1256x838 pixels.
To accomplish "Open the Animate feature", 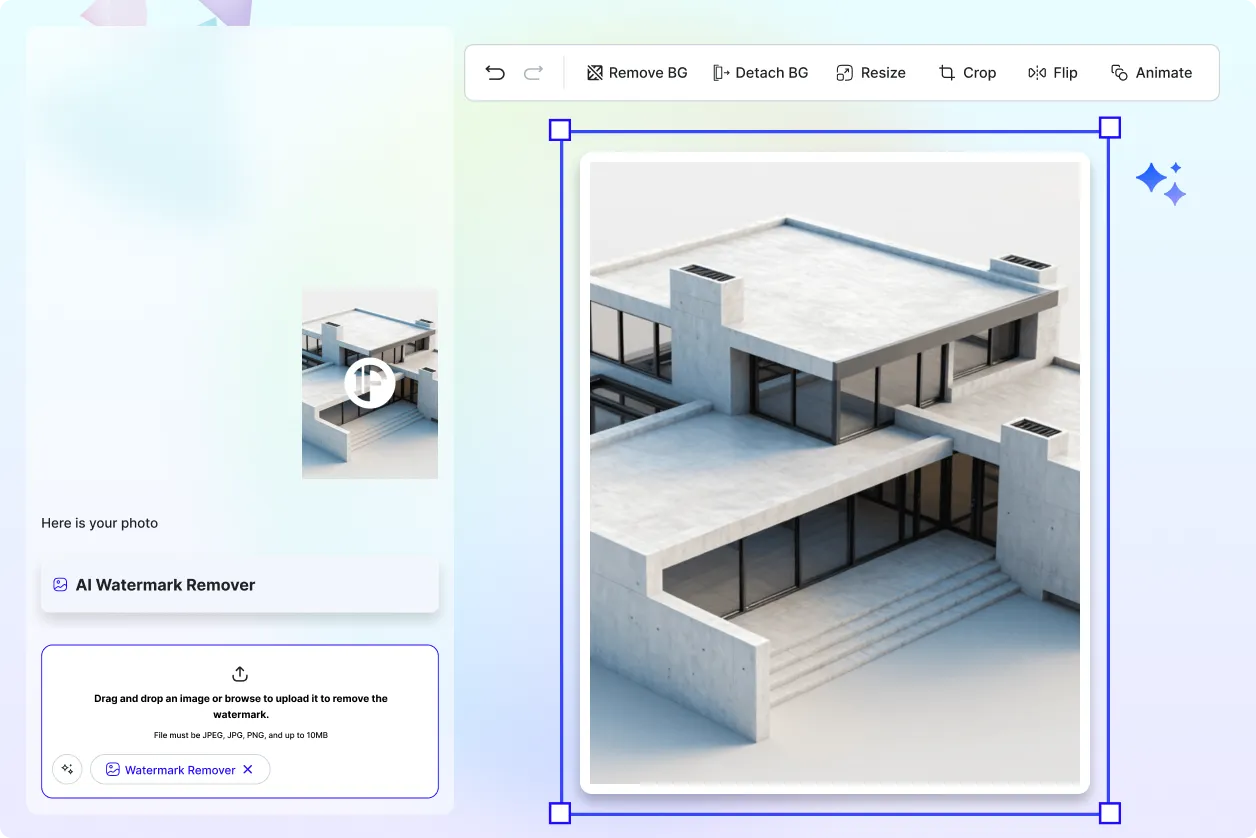I will pos(1152,72).
